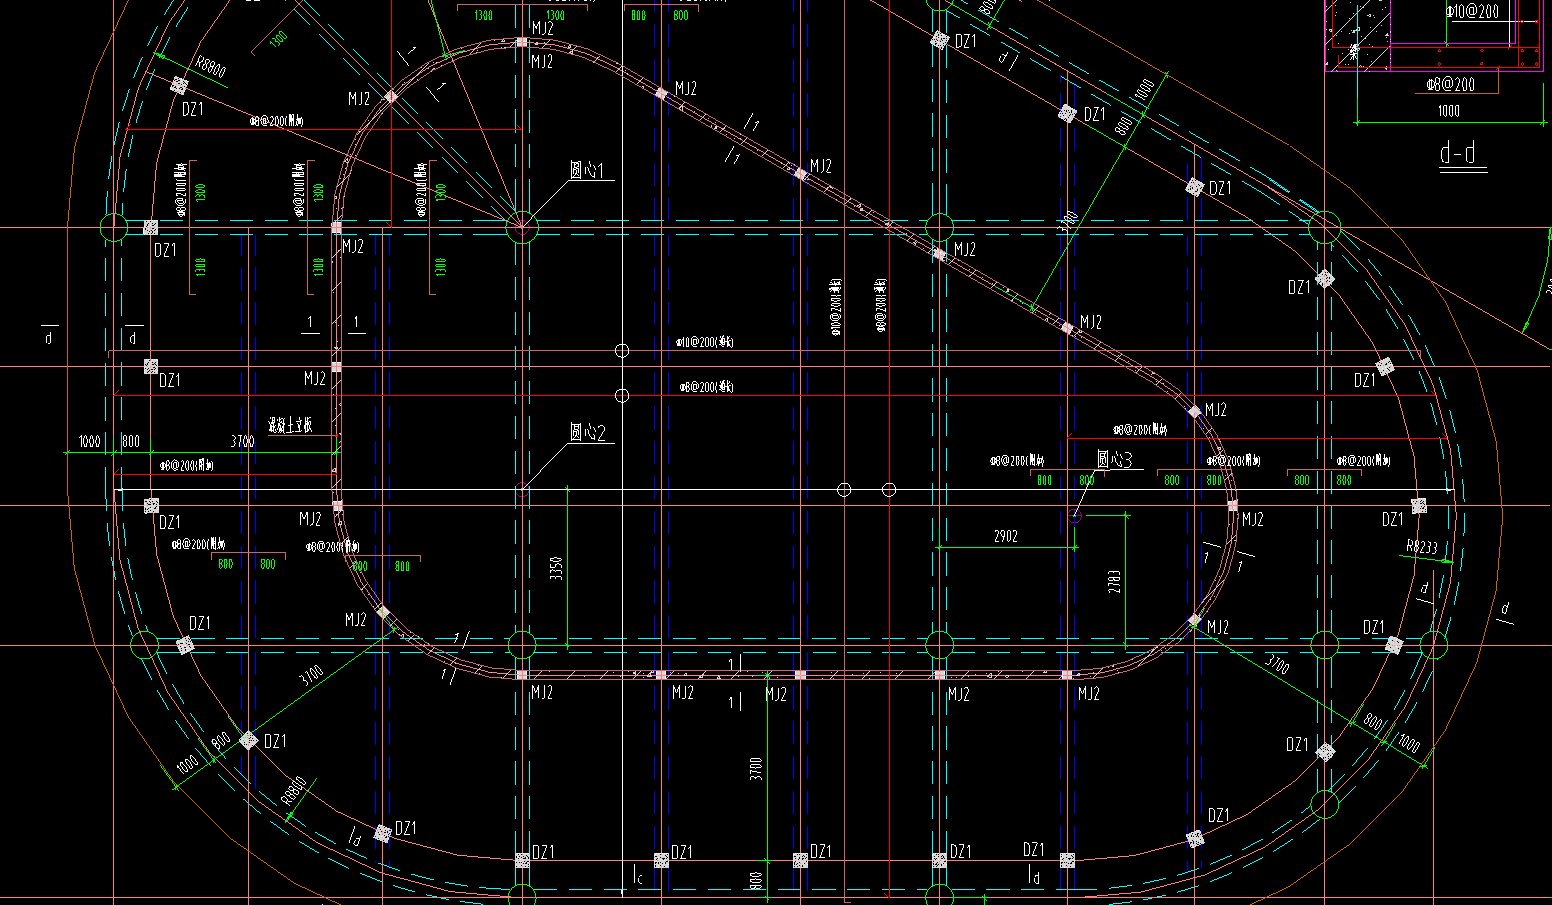Pick the R8233 radius dimension text

pyautogui.click(x=1421, y=547)
